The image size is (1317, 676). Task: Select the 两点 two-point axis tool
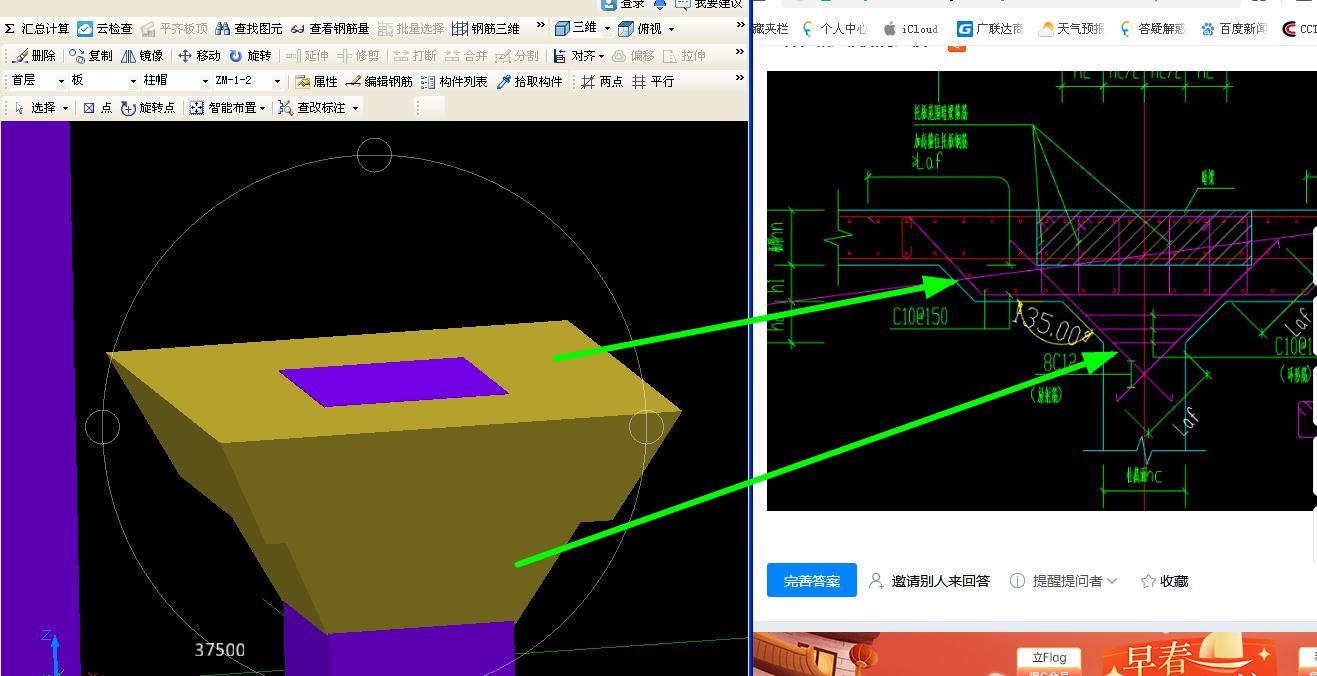pyautogui.click(x=602, y=82)
